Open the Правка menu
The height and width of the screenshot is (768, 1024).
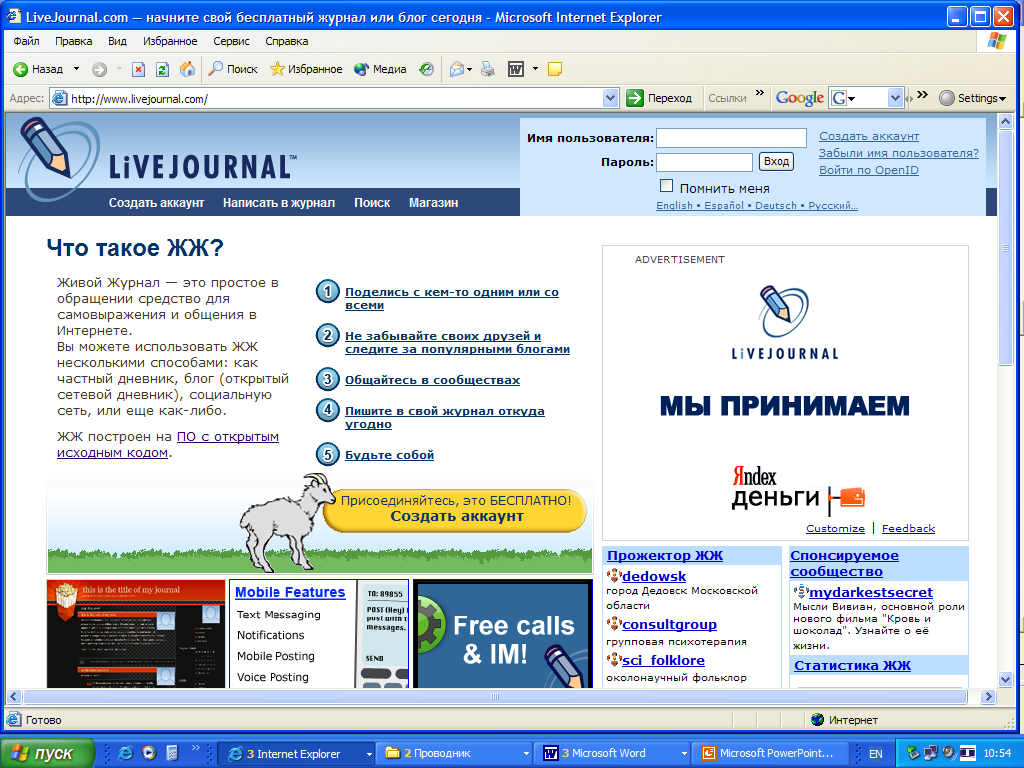[73, 41]
